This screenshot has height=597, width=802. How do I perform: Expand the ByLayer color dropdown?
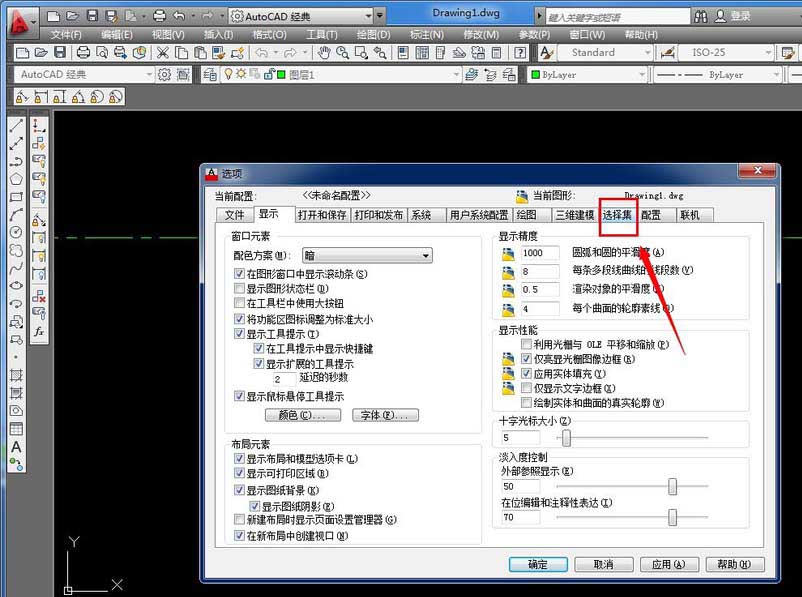tap(644, 74)
